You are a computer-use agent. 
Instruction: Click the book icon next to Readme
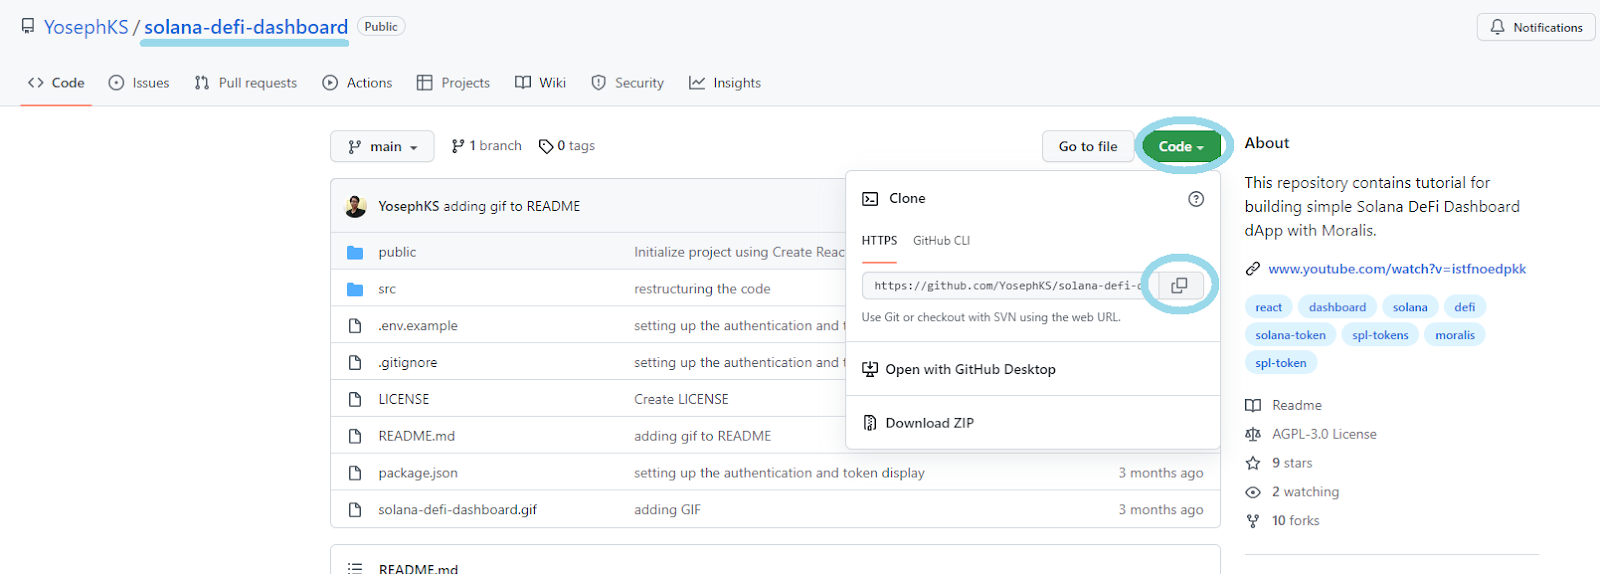click(1253, 405)
